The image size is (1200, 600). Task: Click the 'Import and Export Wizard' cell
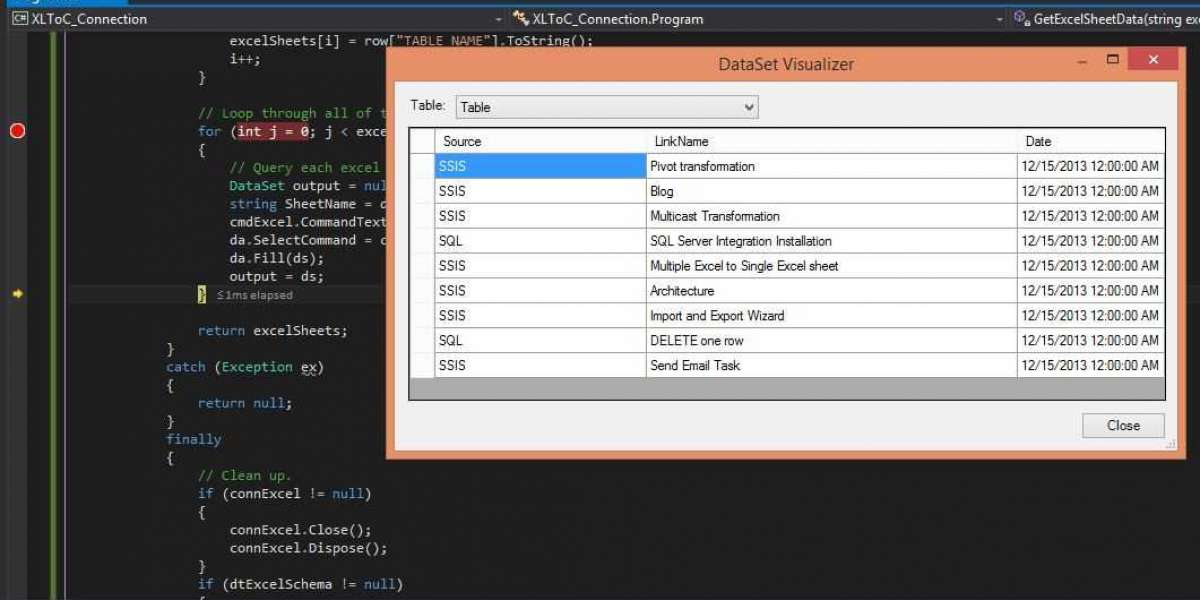point(831,316)
